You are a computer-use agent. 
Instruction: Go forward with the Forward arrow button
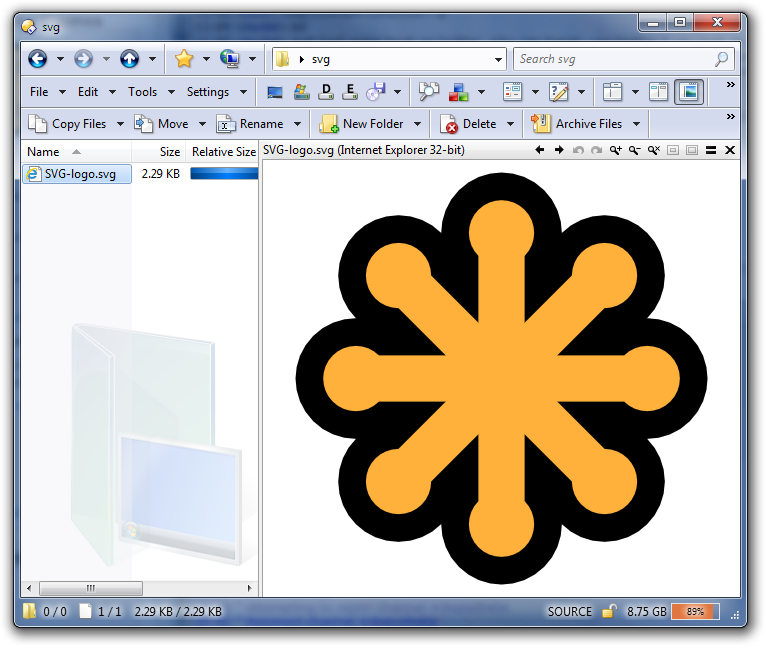(x=83, y=59)
